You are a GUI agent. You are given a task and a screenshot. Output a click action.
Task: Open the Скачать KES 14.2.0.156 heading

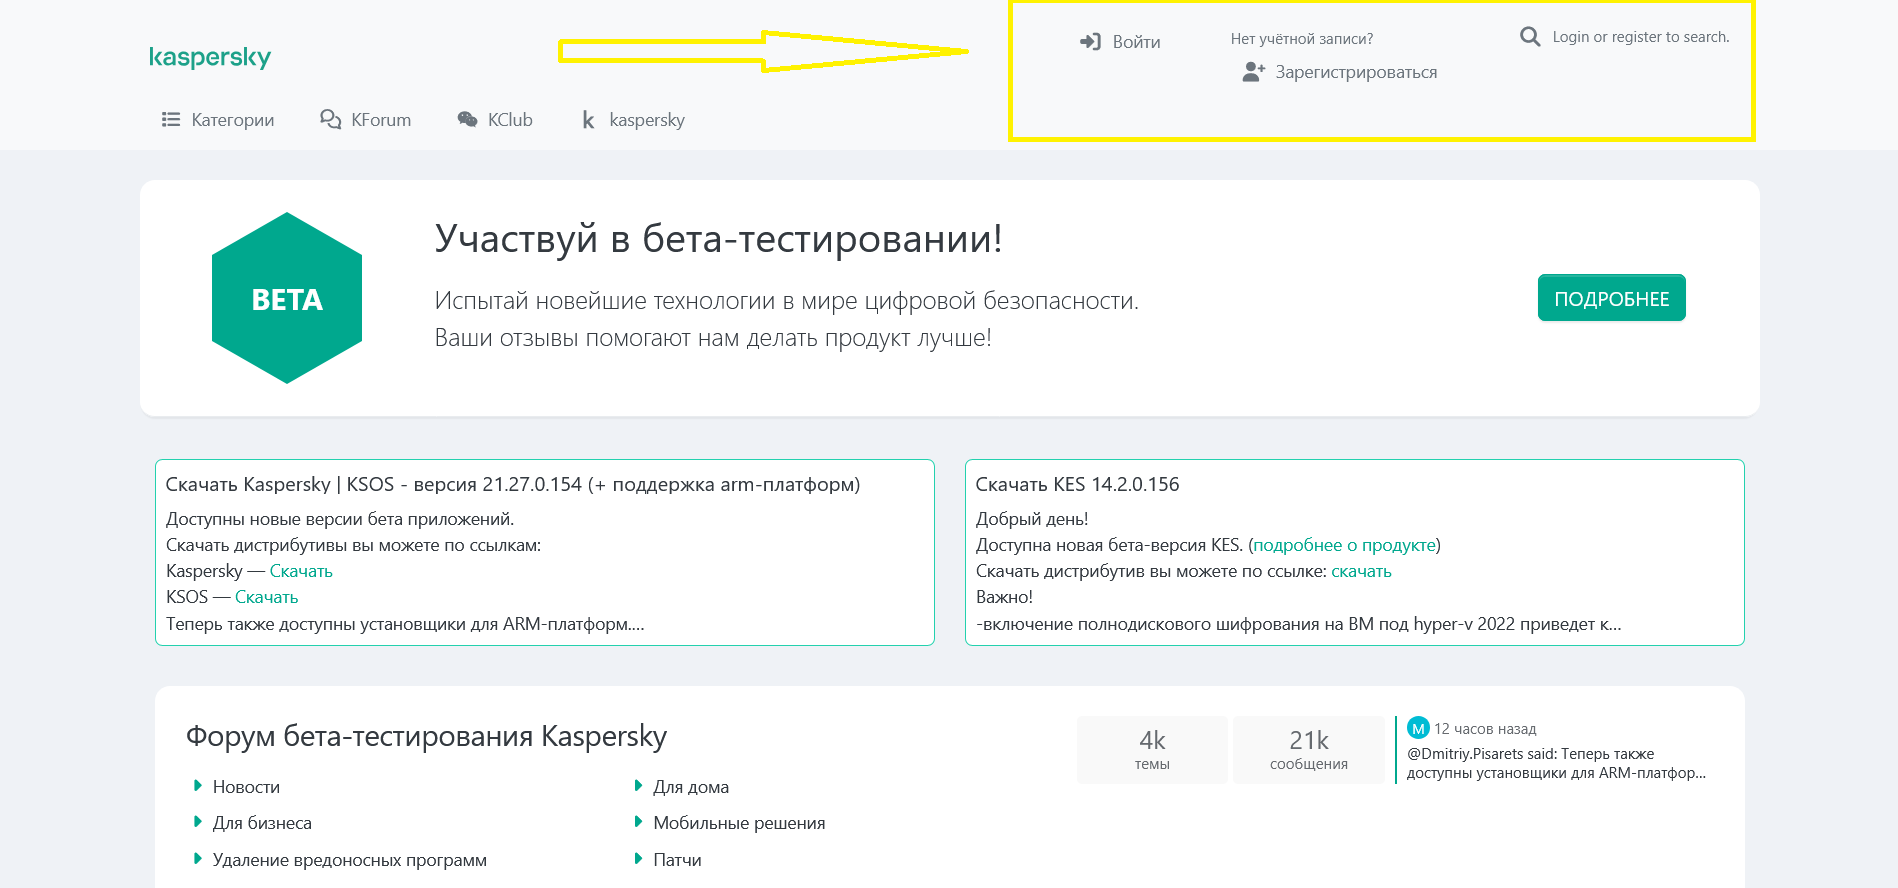[1078, 484]
